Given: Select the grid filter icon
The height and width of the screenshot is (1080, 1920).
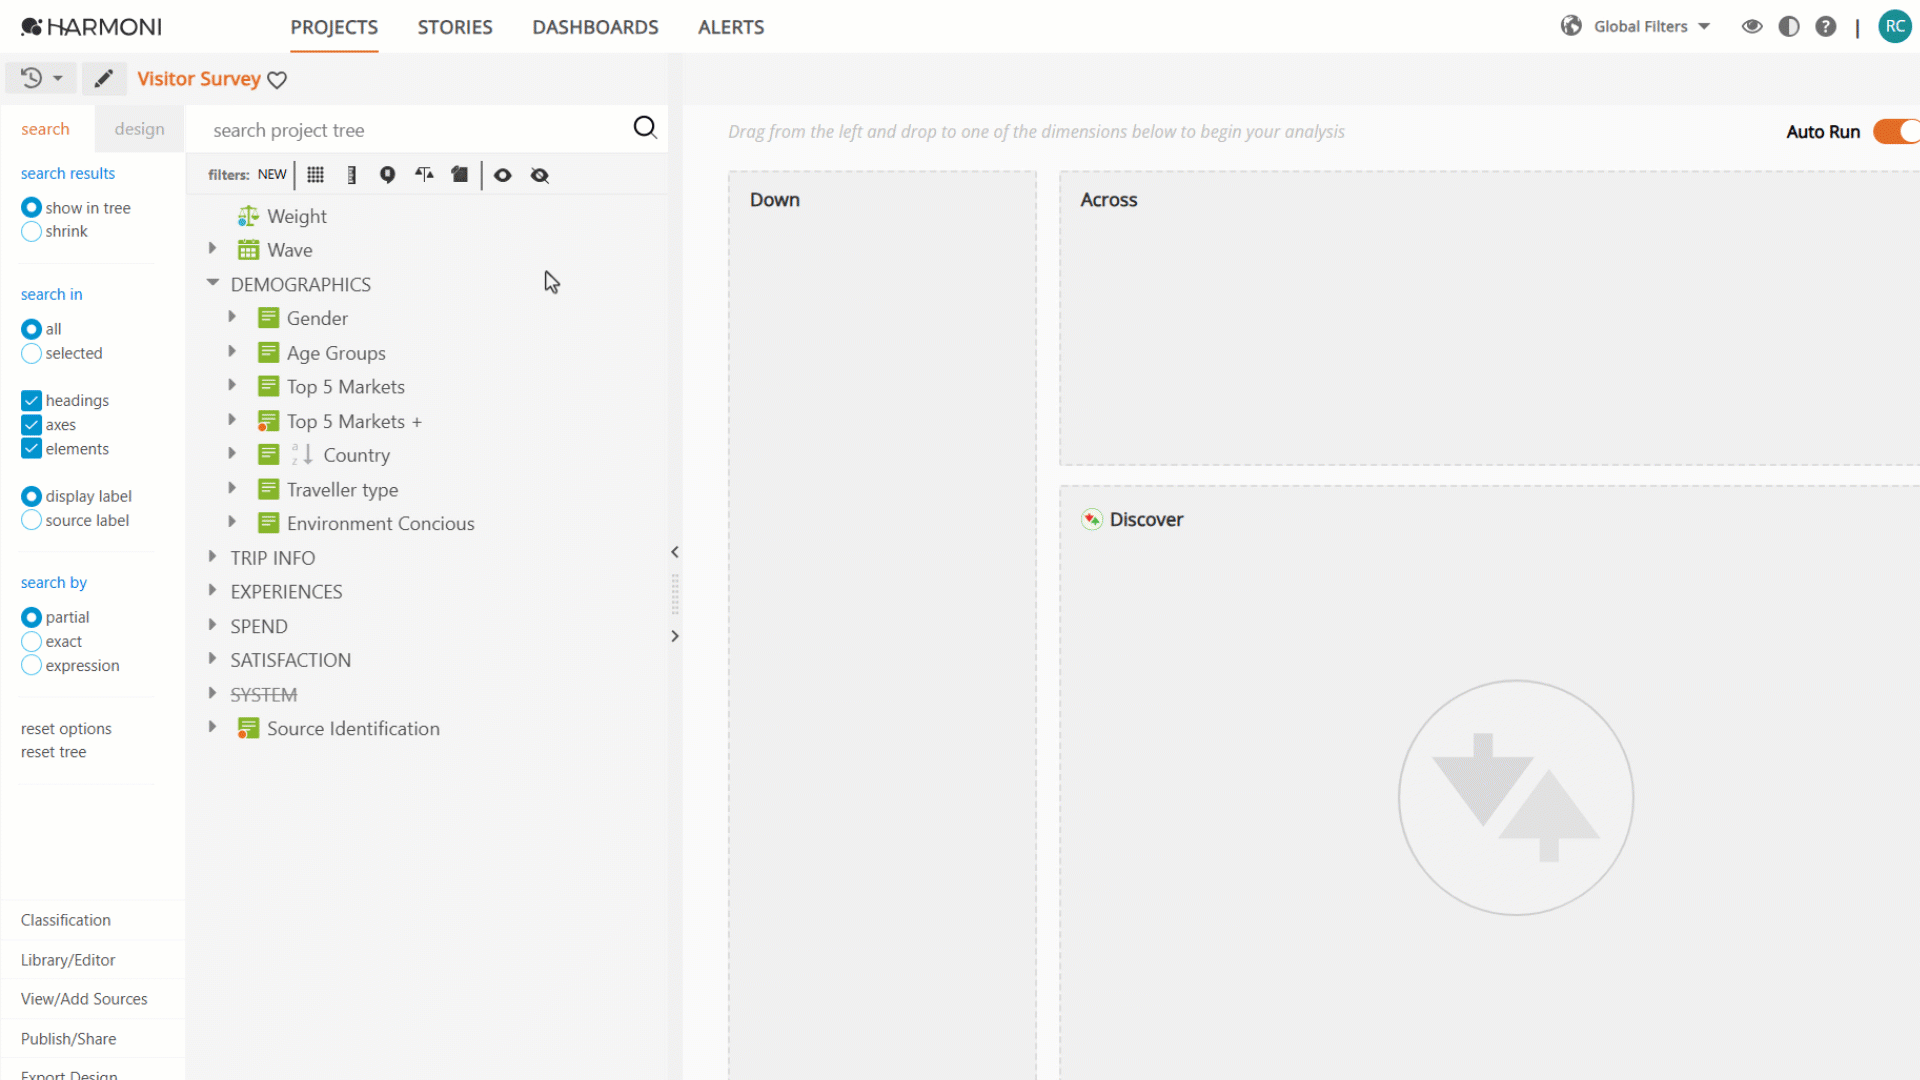Looking at the screenshot, I should tap(316, 175).
